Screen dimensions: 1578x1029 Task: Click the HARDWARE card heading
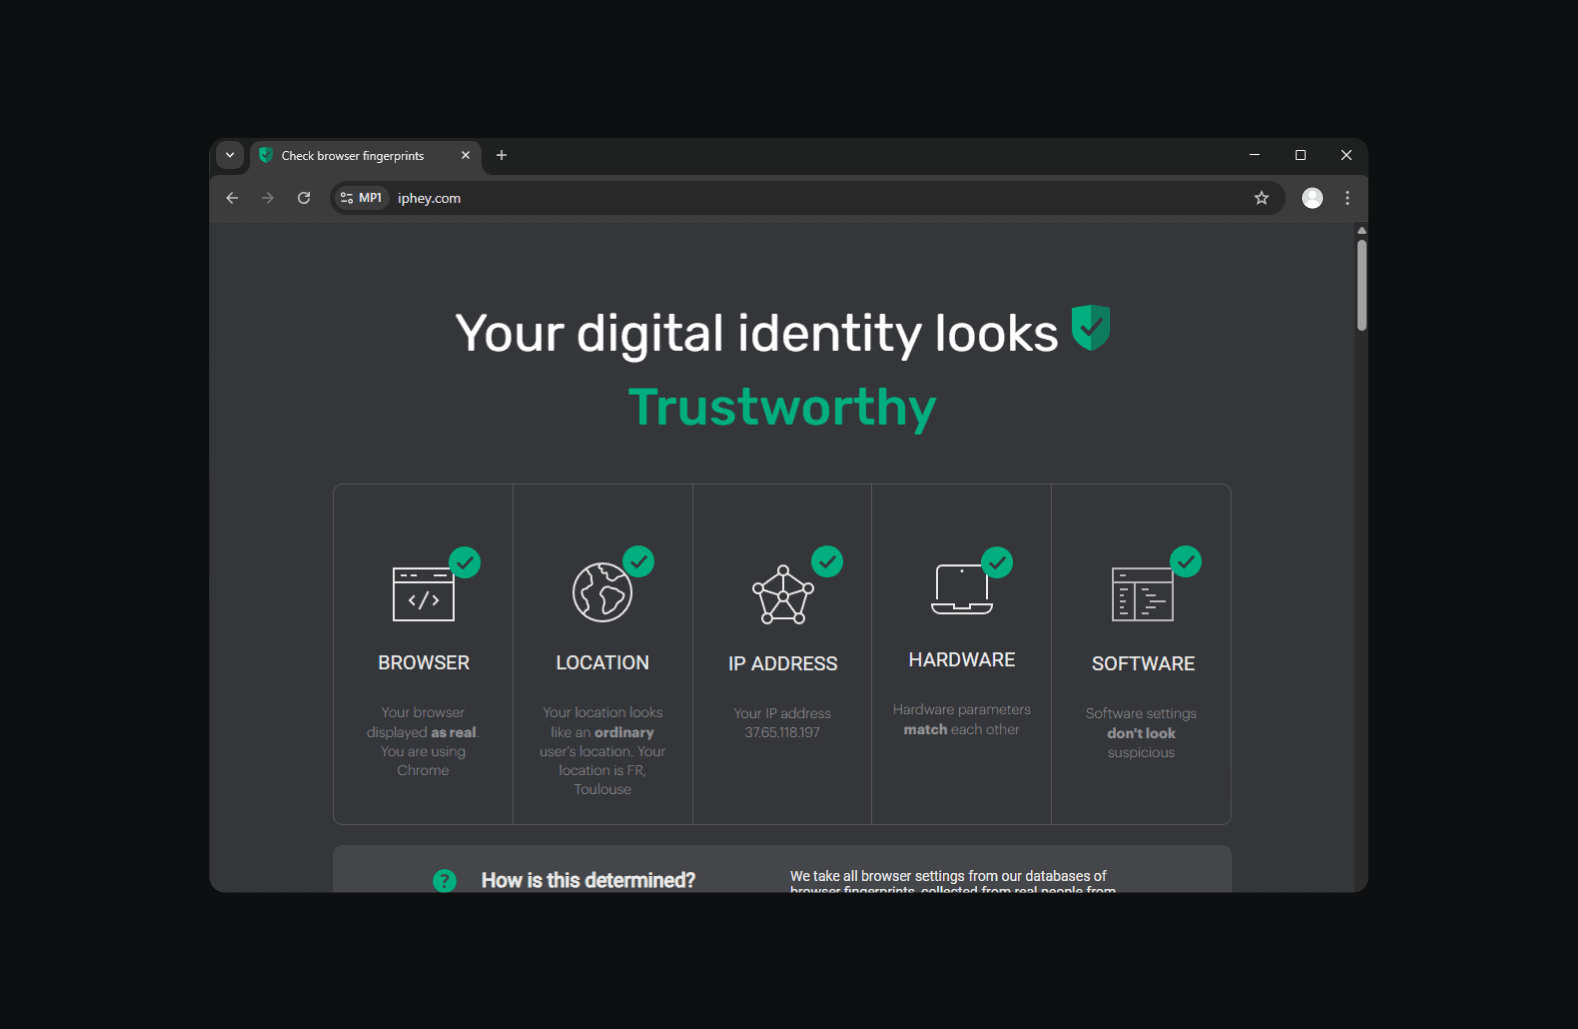point(962,660)
